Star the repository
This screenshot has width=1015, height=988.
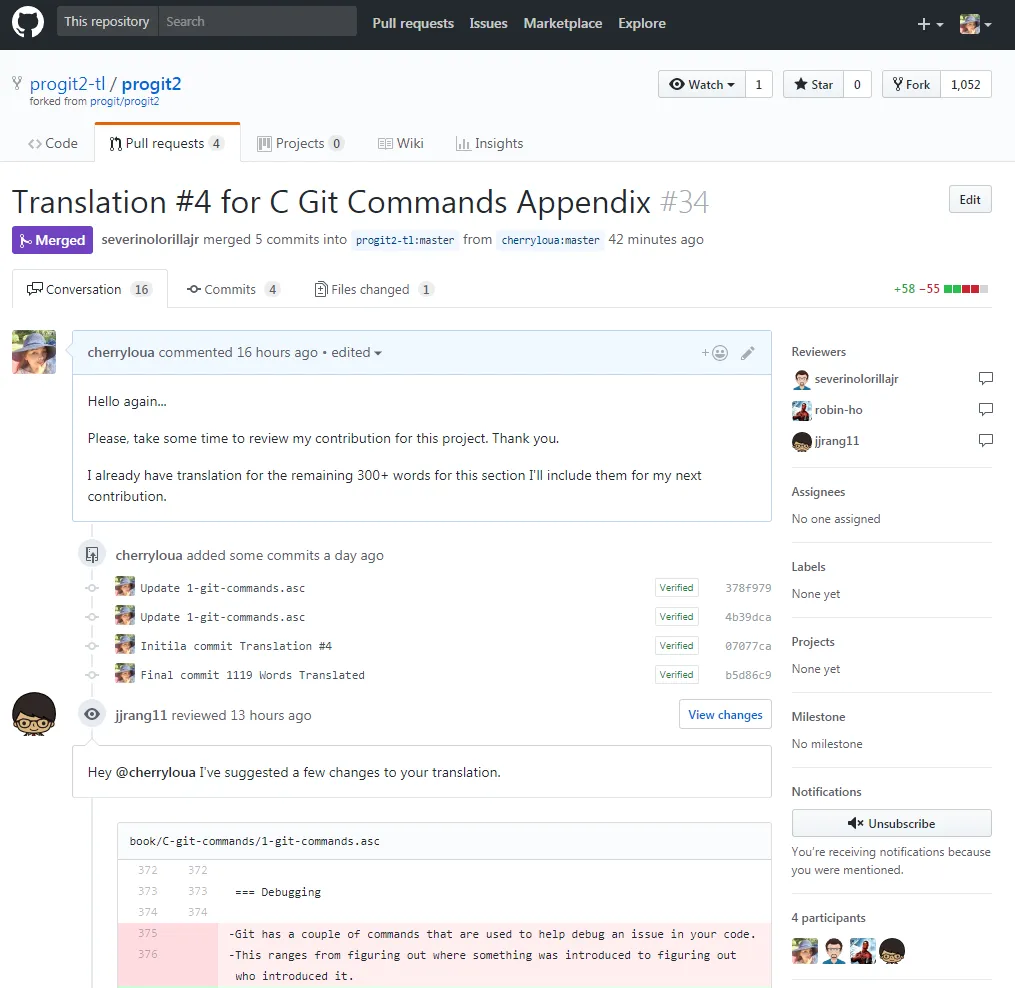point(813,84)
